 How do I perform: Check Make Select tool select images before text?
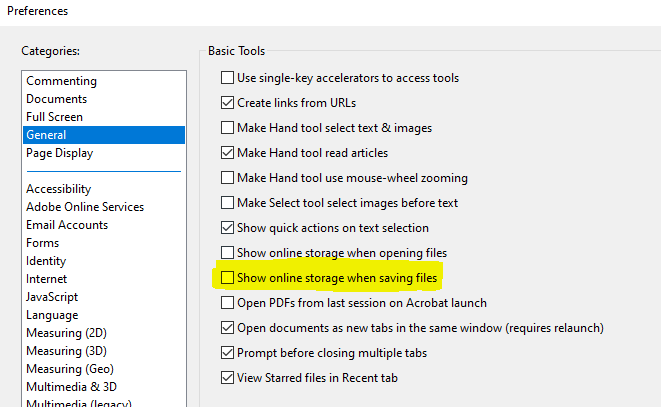point(227,203)
